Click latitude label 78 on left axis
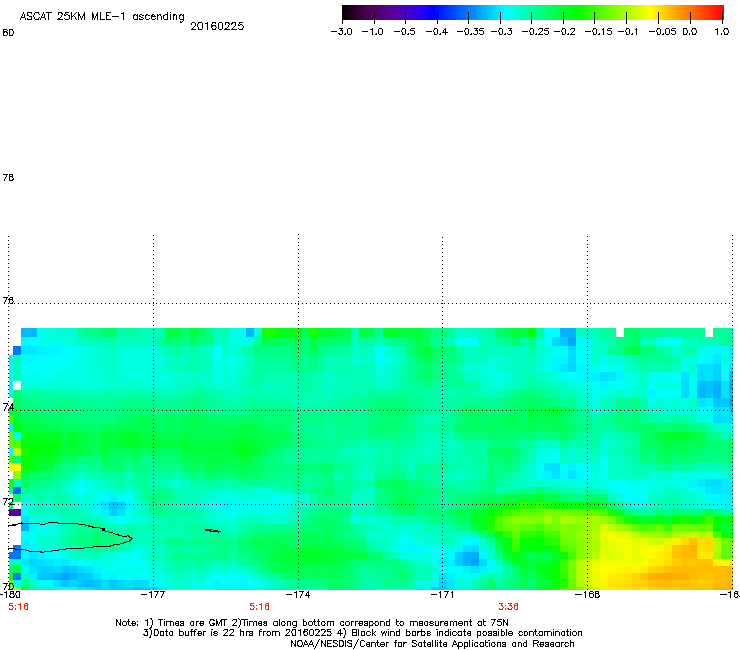The image size is (740, 650). 8,177
